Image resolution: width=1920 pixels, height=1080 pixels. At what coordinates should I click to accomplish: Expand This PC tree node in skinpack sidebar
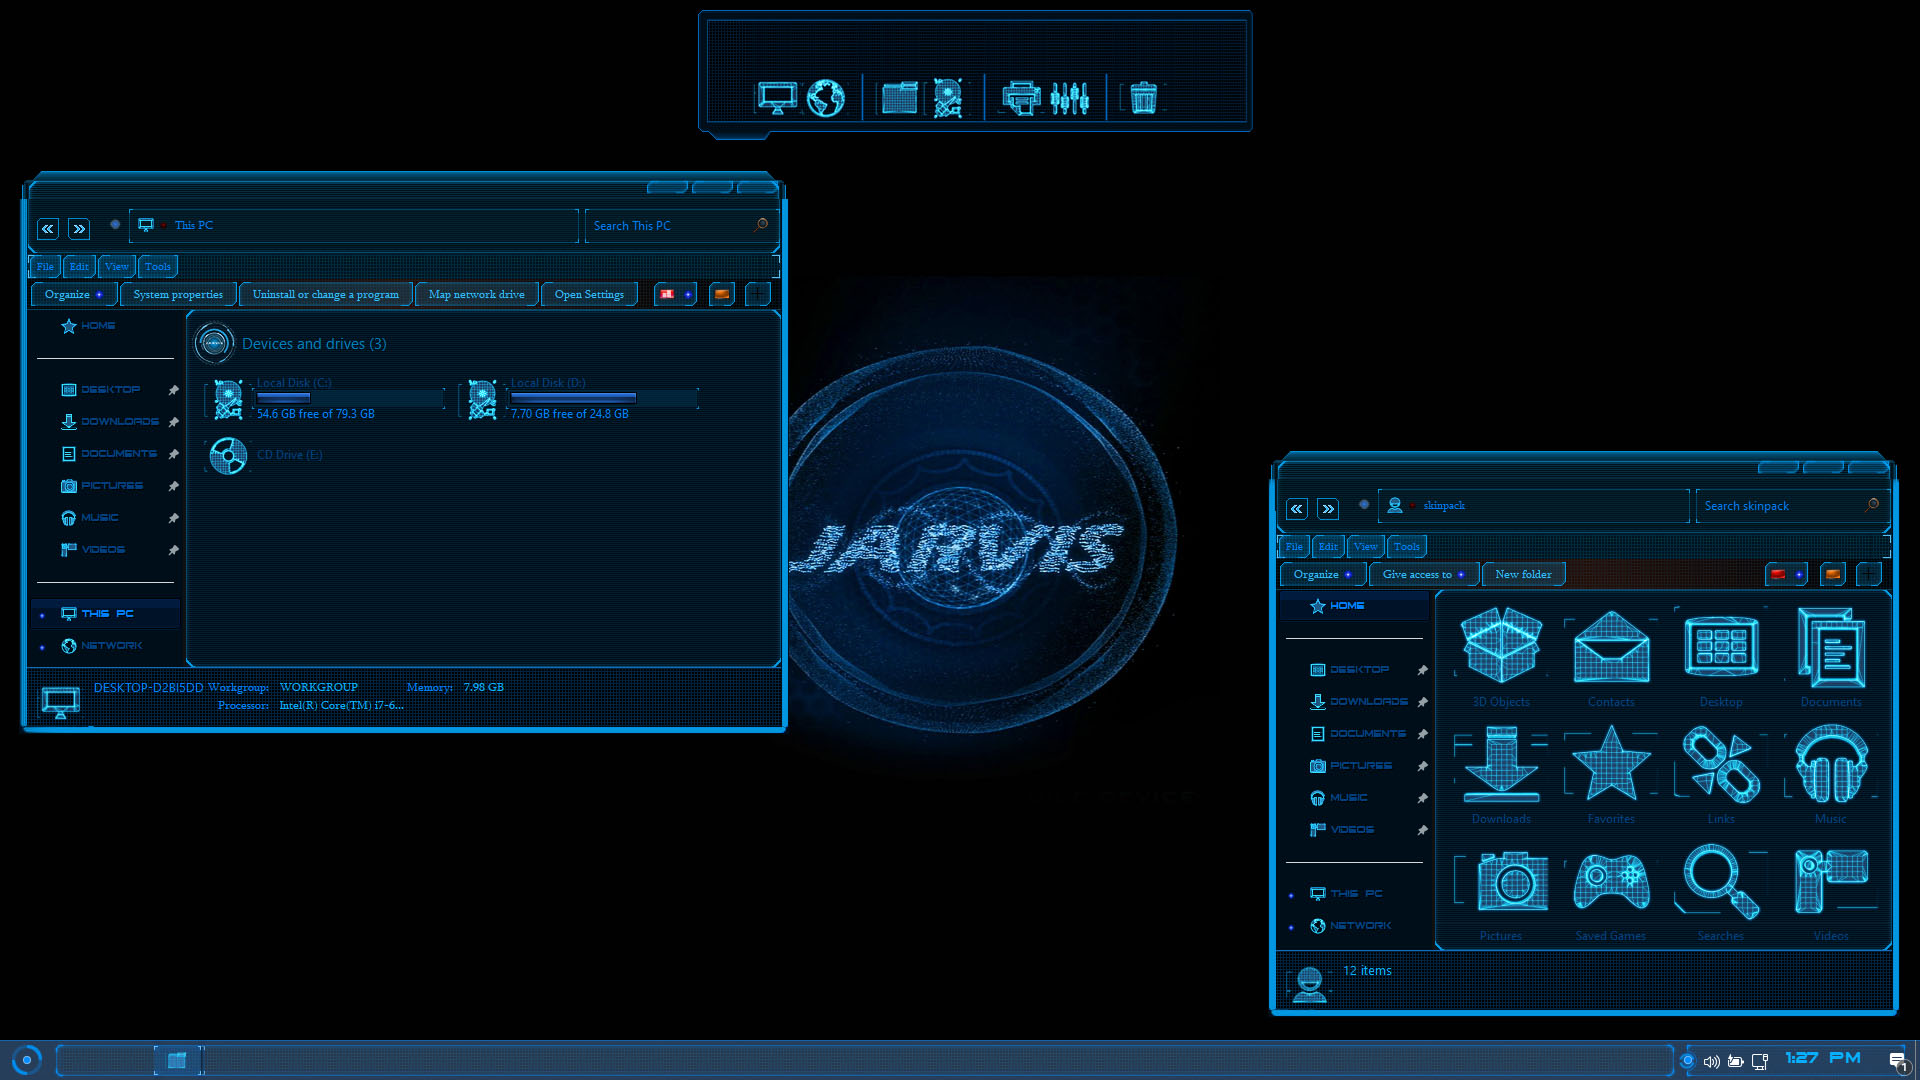[x=1291, y=895]
